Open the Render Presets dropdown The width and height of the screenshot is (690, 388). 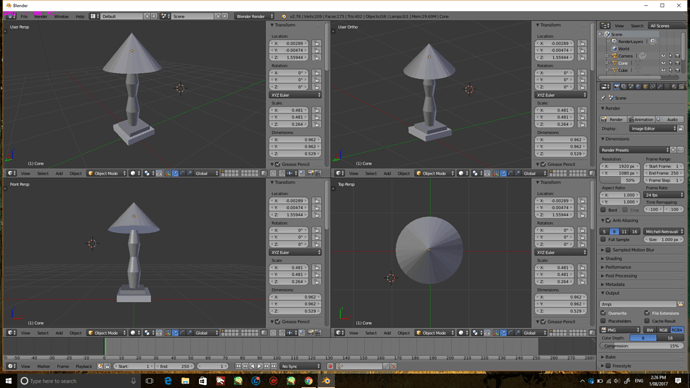[x=635, y=150]
